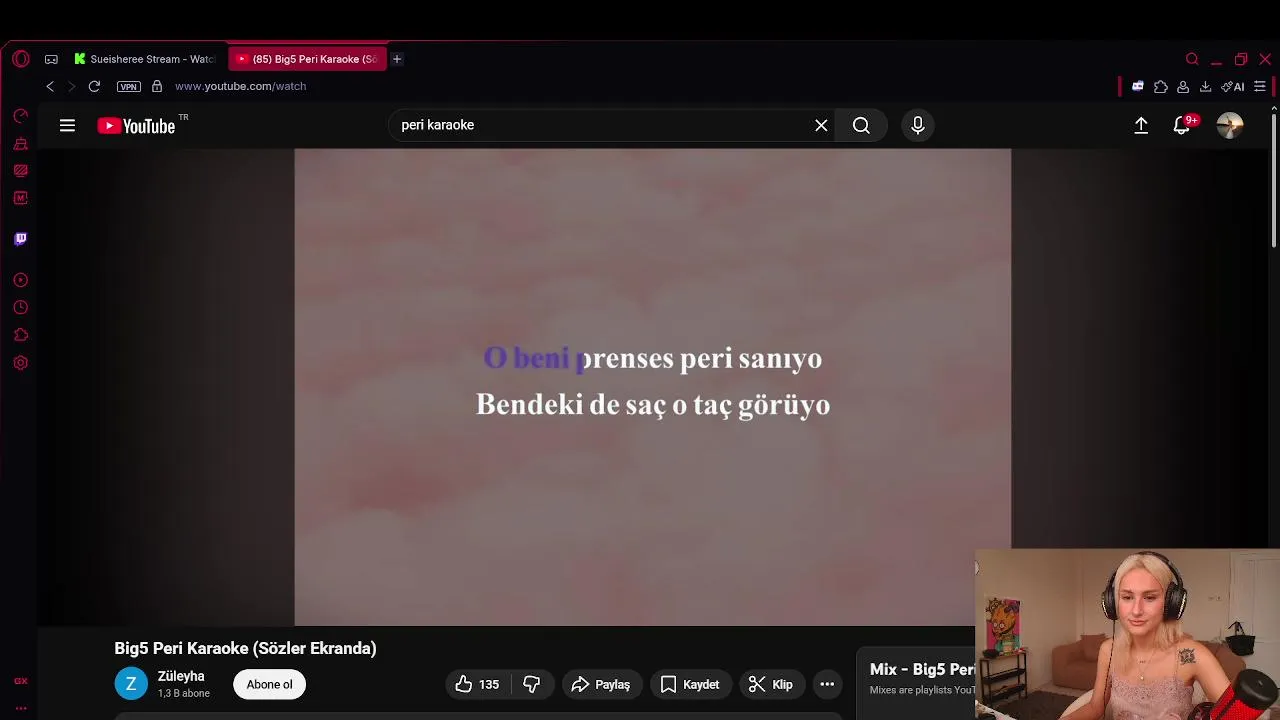Dislike the video

[532, 684]
